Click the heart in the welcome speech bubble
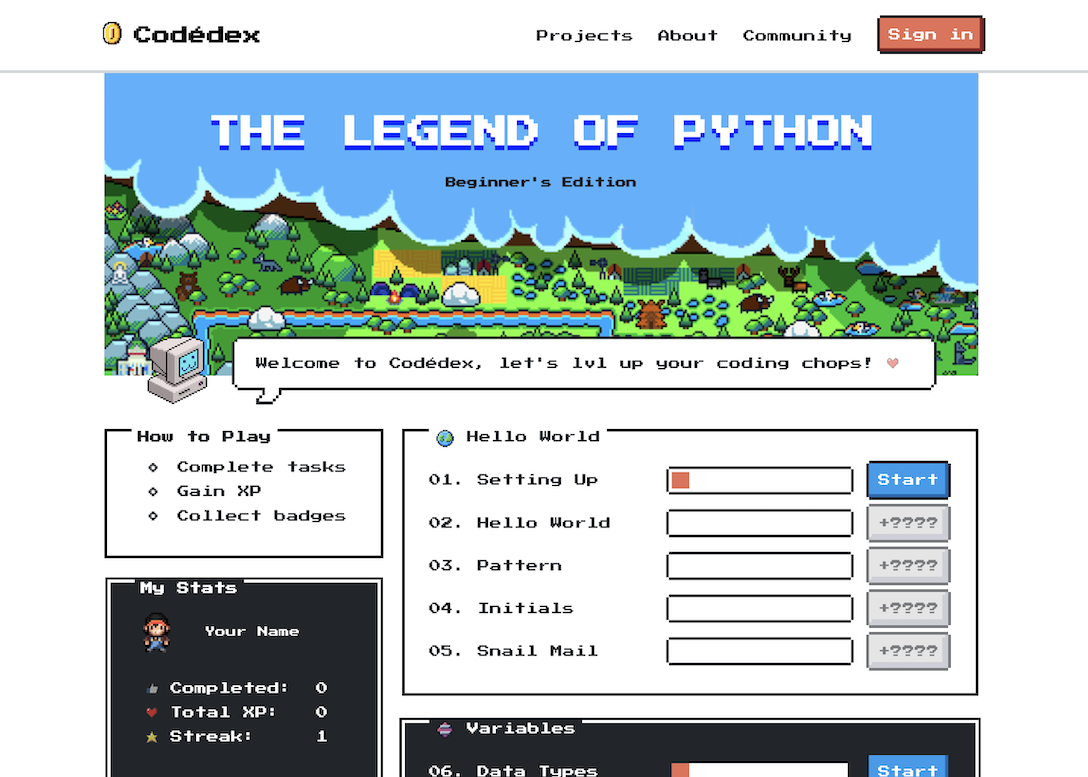The image size is (1088, 777). pos(892,363)
